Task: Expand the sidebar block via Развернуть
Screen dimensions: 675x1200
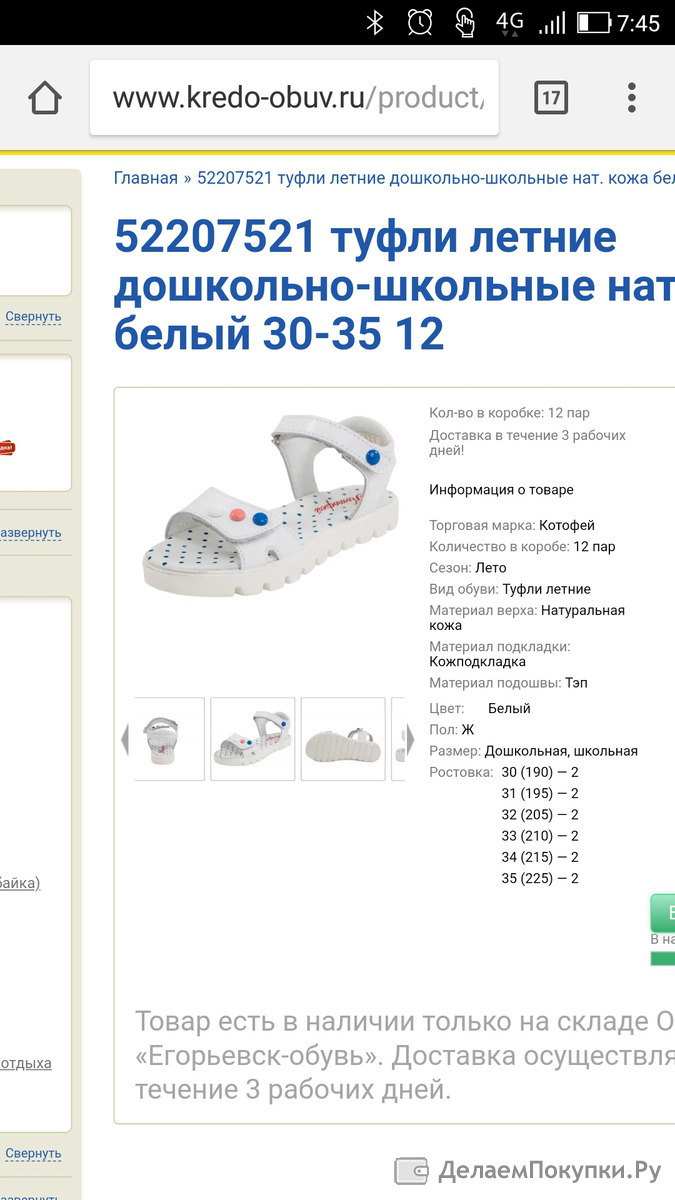Action: point(30,532)
